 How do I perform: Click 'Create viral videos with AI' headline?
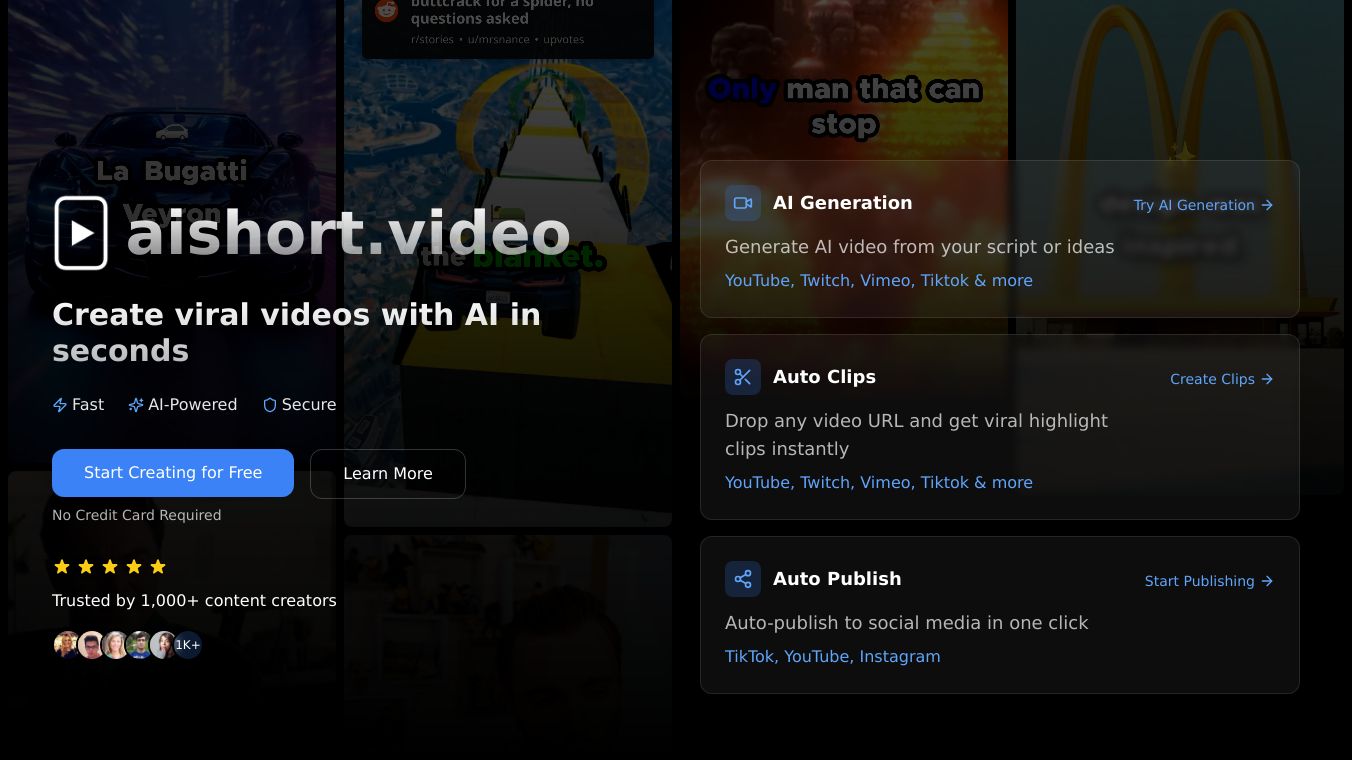pyautogui.click(x=296, y=333)
